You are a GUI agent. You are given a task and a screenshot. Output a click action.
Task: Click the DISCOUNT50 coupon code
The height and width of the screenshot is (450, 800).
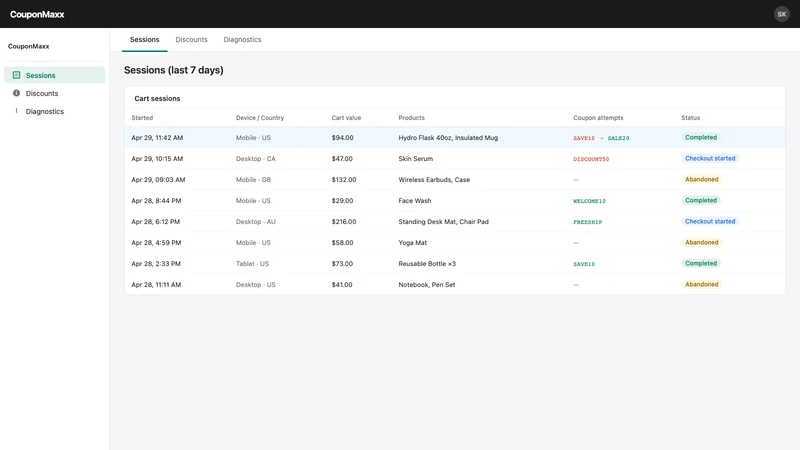click(x=591, y=159)
